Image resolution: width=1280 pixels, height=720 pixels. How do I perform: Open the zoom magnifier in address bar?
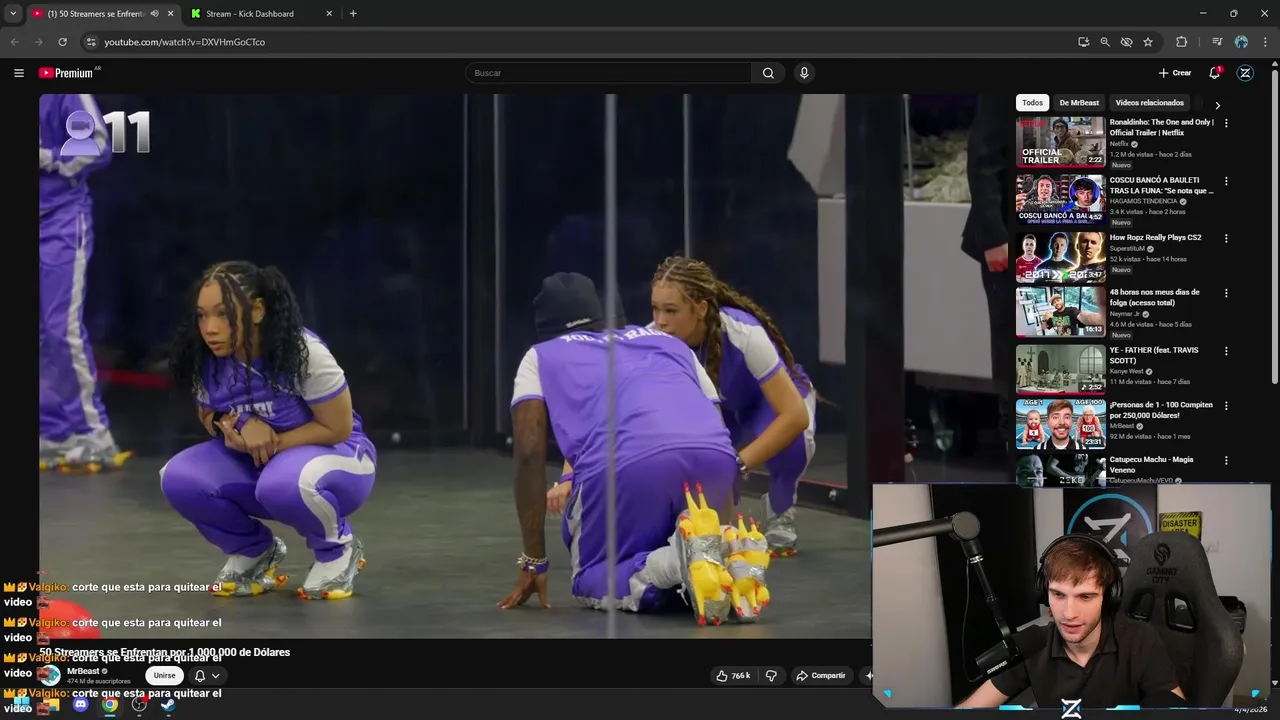click(x=1105, y=42)
